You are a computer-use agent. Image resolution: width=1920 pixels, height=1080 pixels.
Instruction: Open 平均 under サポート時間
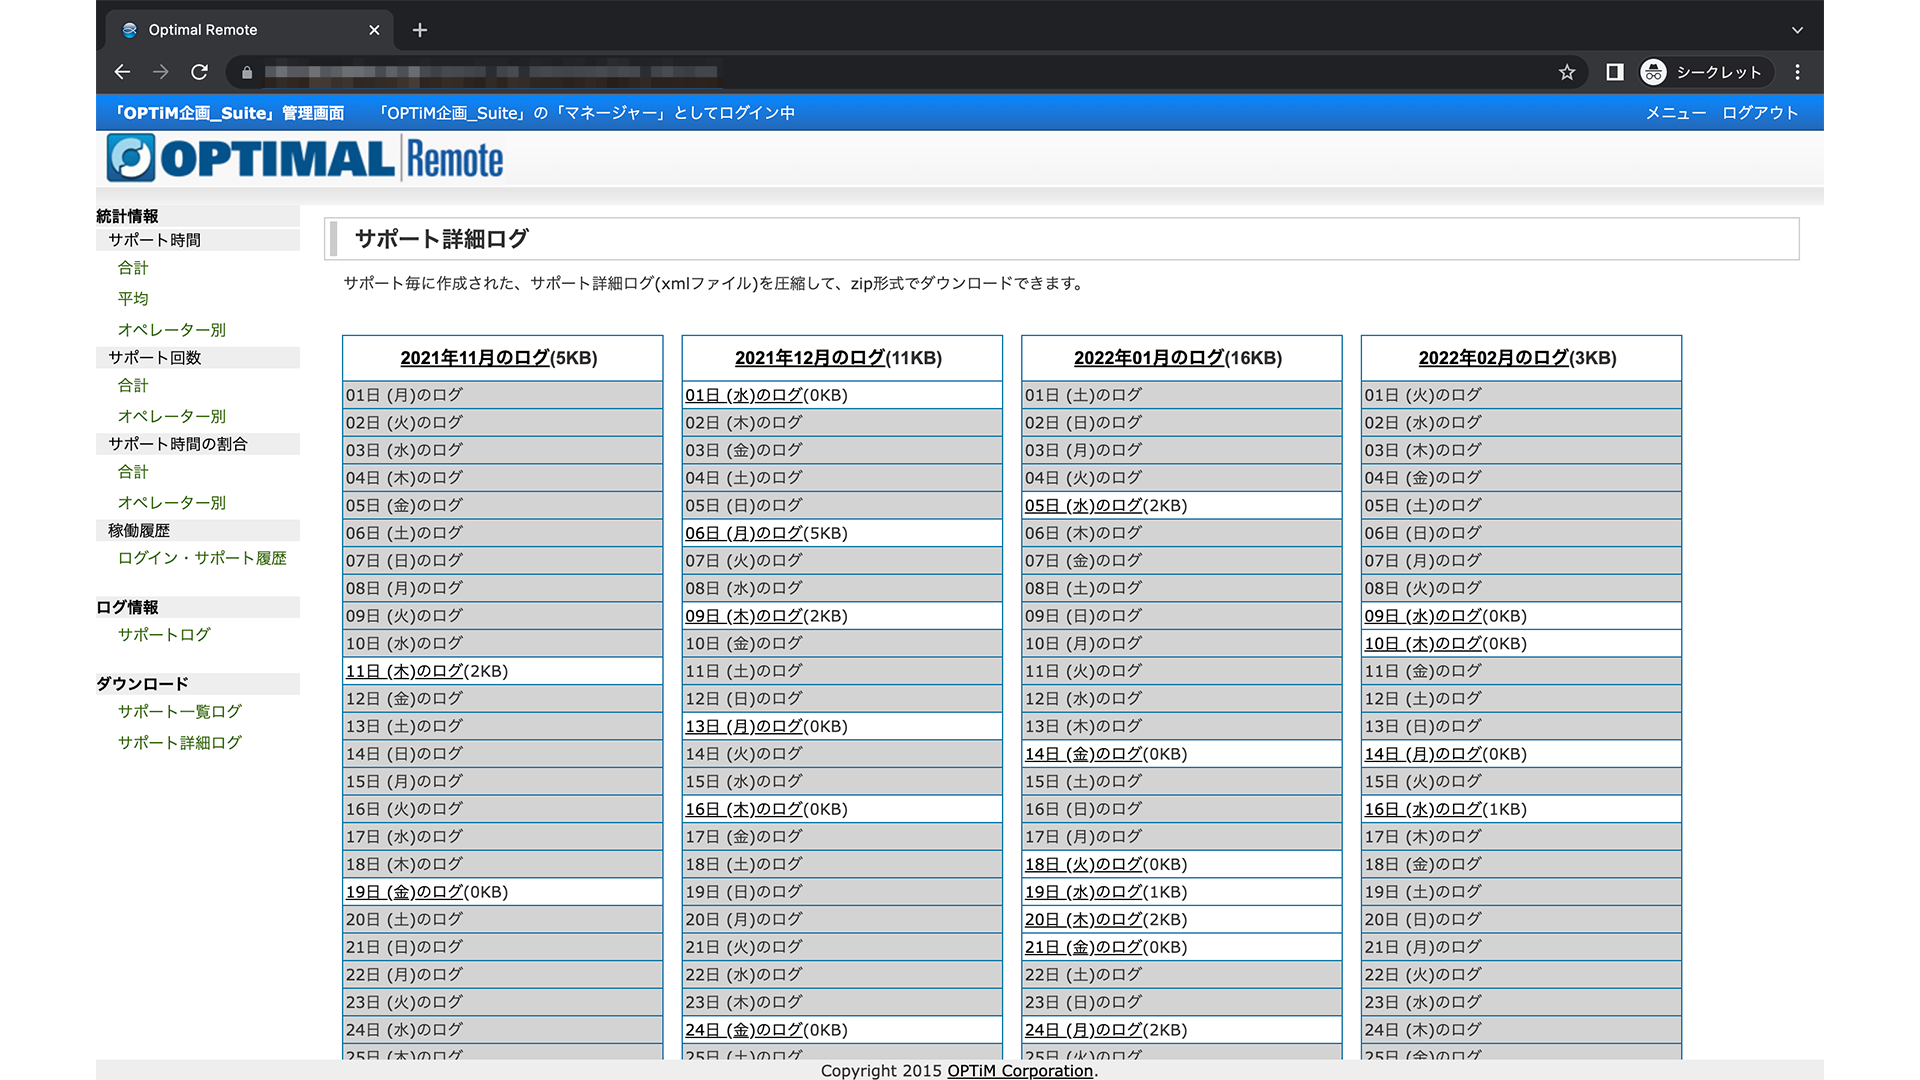click(x=133, y=299)
